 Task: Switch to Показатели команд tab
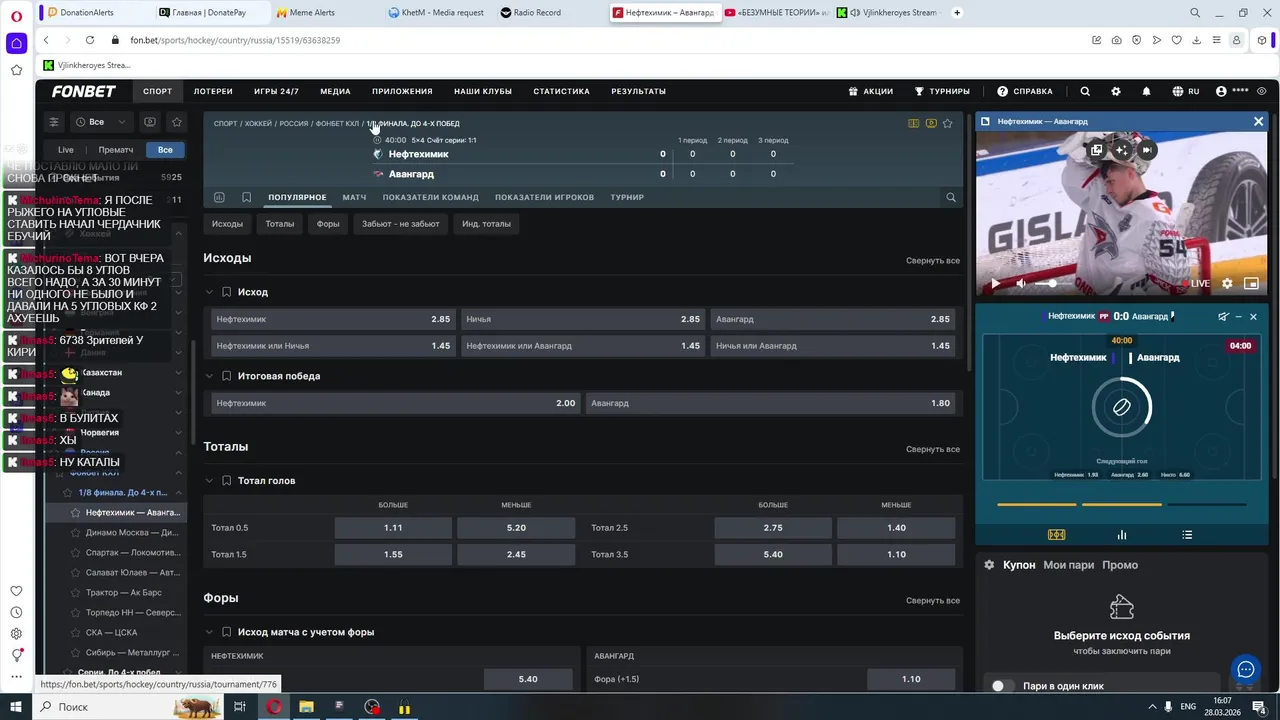(x=430, y=197)
